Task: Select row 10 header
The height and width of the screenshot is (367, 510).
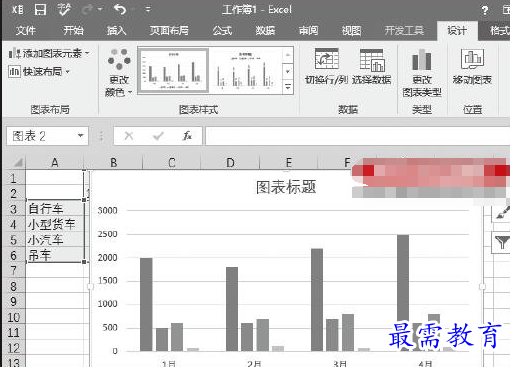Action: (x=13, y=317)
